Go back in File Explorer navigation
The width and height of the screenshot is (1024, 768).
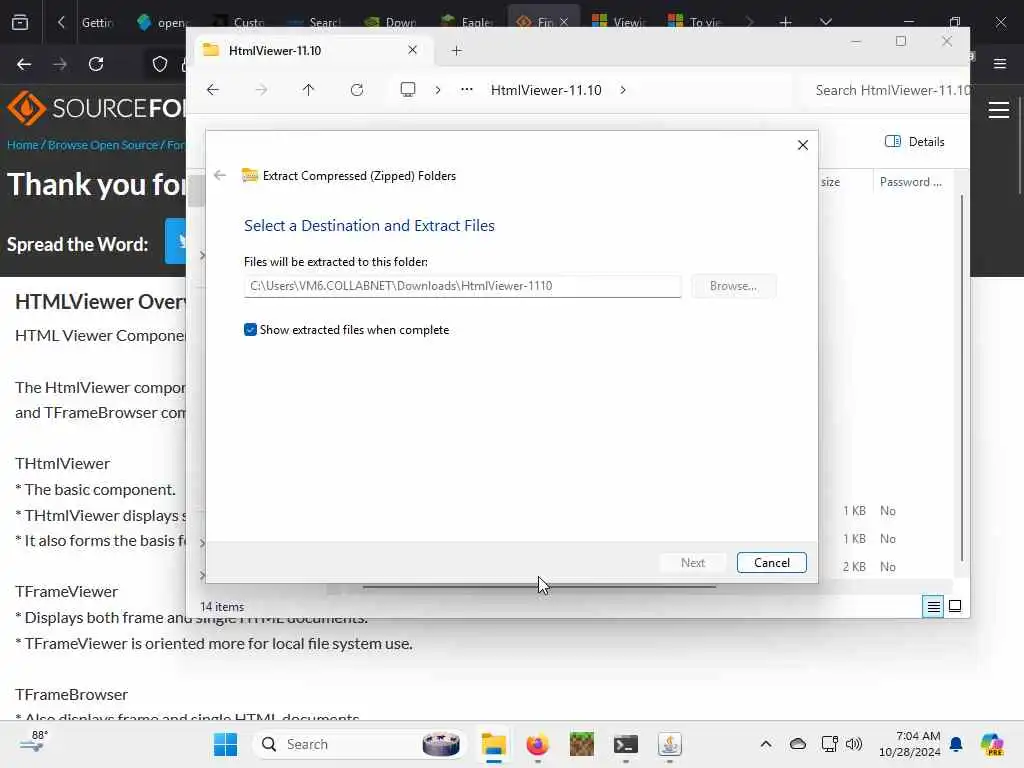213,90
